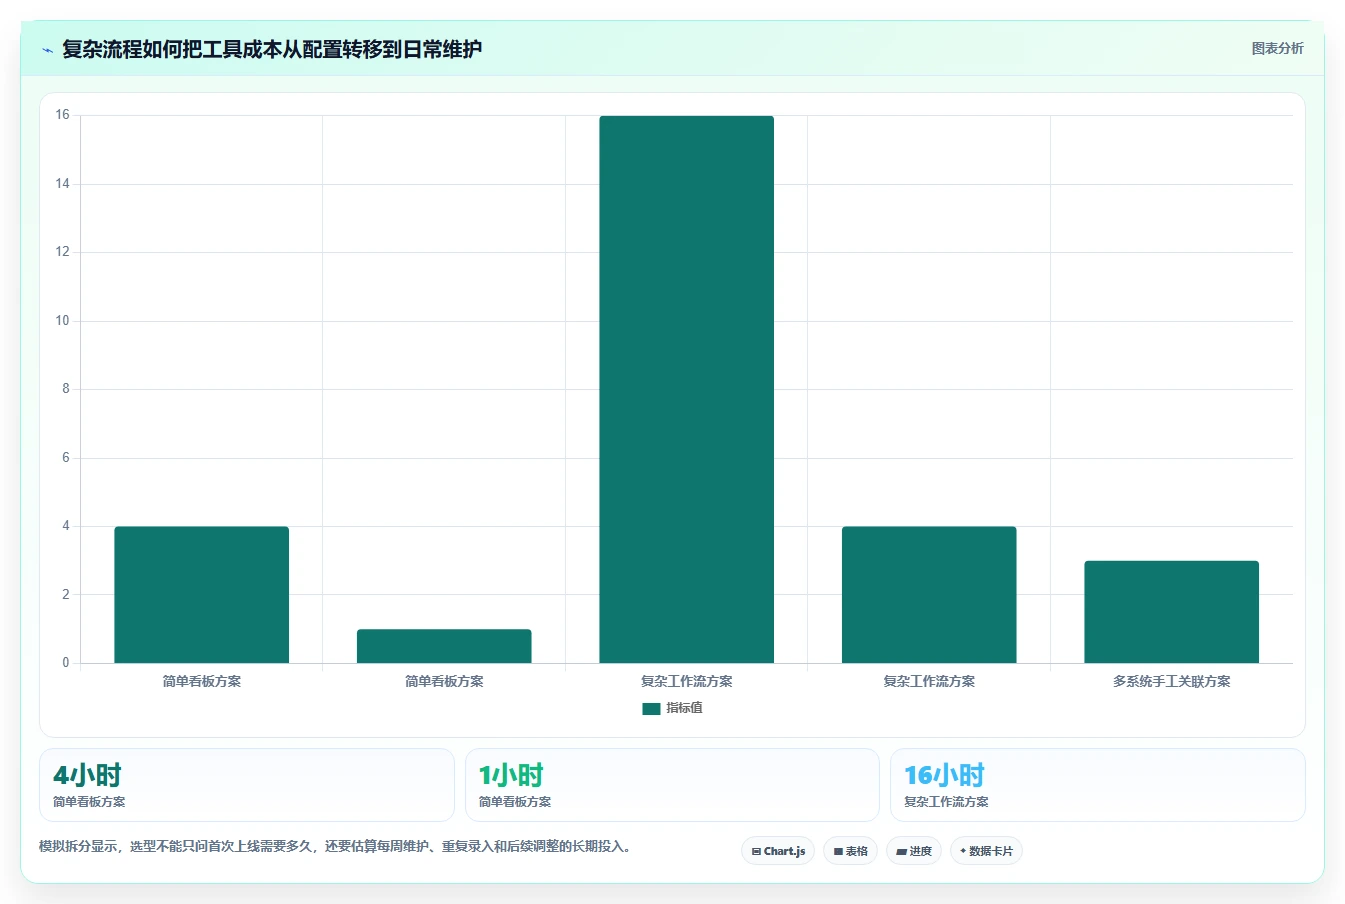Click the 进度 tag chip
The width and height of the screenshot is (1345, 904).
pos(914,851)
